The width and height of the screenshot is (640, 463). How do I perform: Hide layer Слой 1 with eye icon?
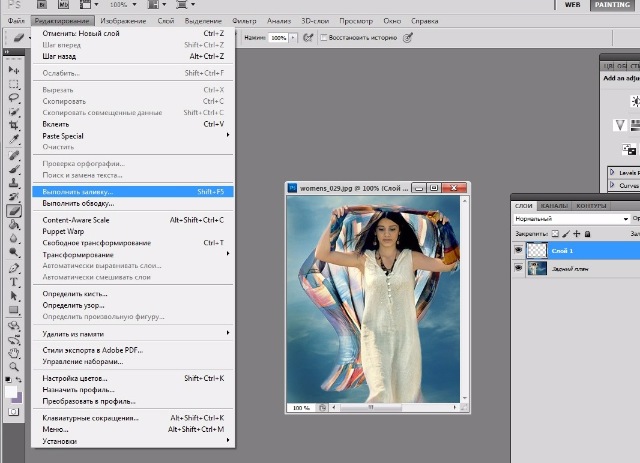click(x=518, y=250)
